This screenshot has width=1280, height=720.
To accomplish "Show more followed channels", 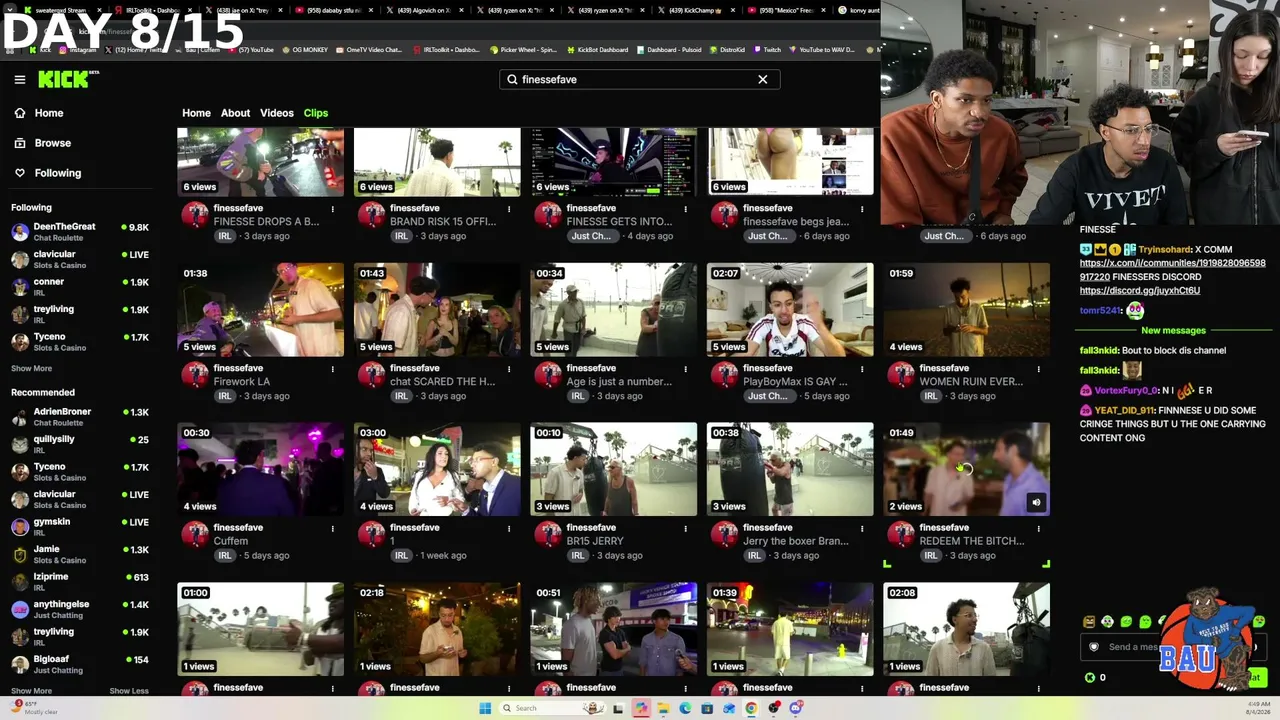I will pos(31,368).
